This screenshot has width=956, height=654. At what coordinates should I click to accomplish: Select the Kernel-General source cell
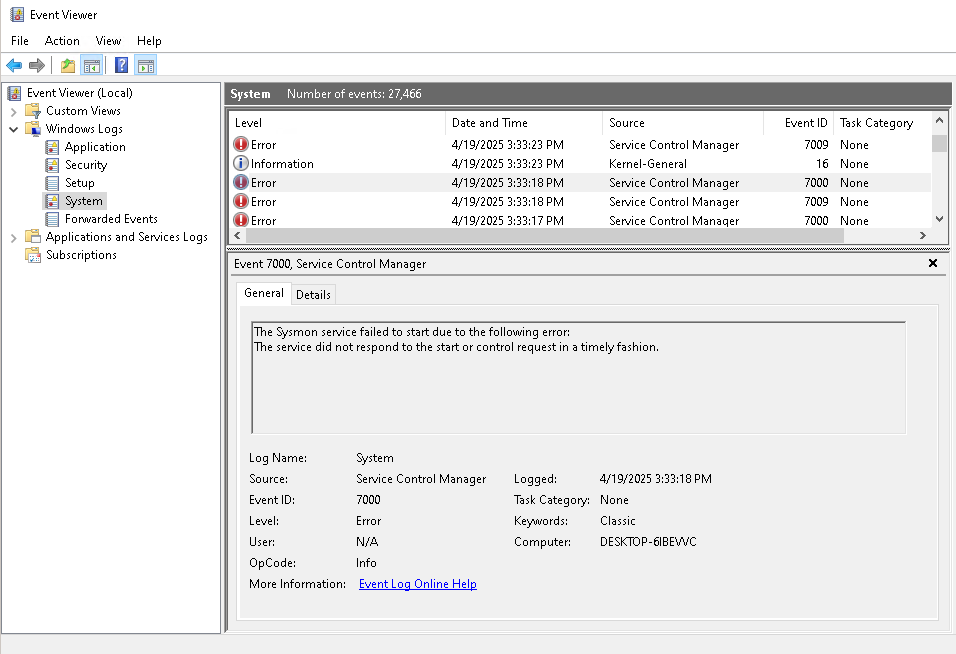point(648,163)
